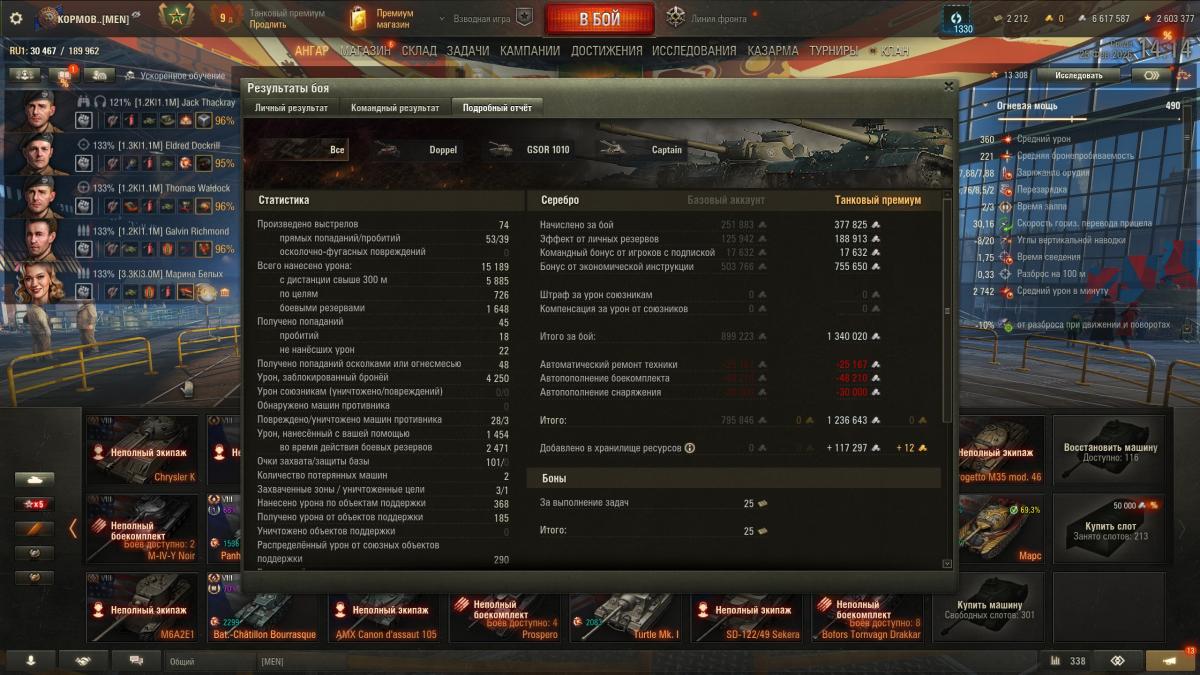The height and width of the screenshot is (675, 1200).
Task: Open game settings gear icon
Action: click(15, 18)
